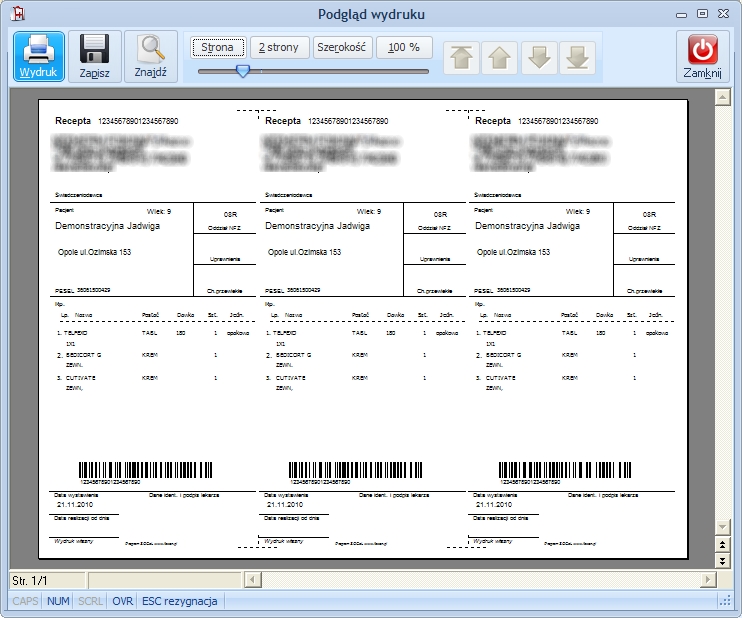Click the horizontal scrollbar right arrow
The height and width of the screenshot is (618, 742).
tap(708, 580)
